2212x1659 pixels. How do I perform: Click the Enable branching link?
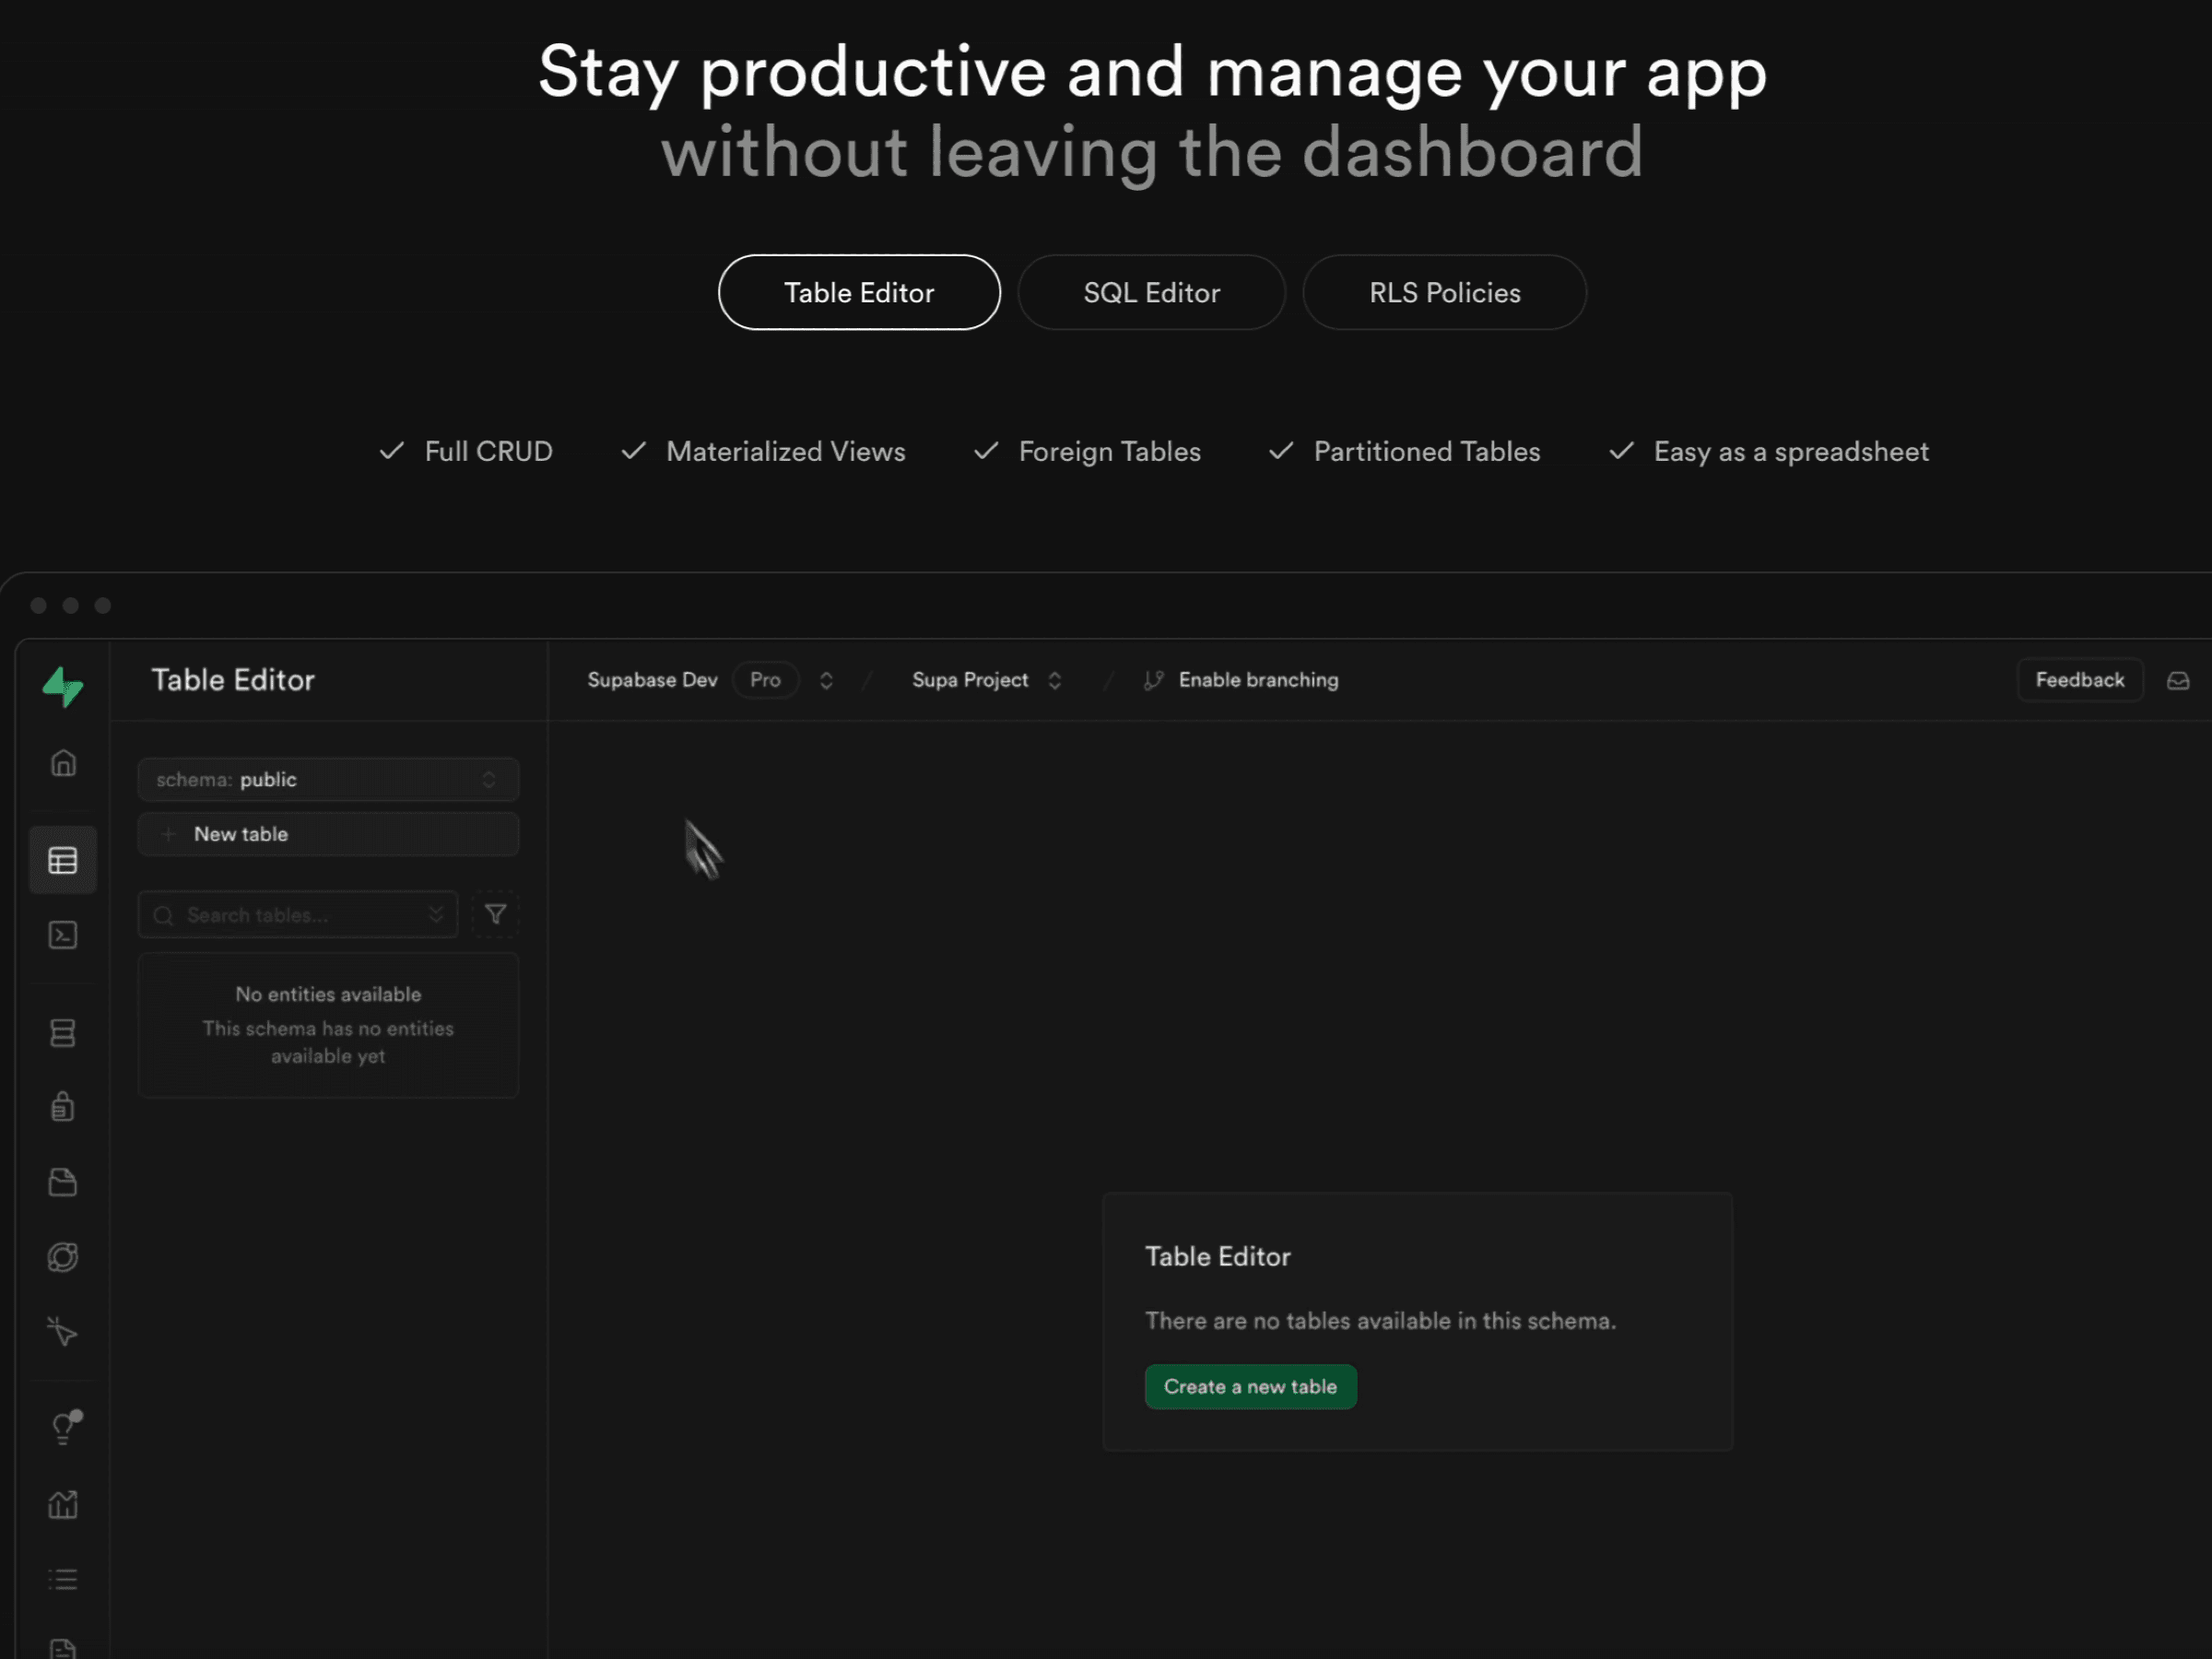[1258, 680]
